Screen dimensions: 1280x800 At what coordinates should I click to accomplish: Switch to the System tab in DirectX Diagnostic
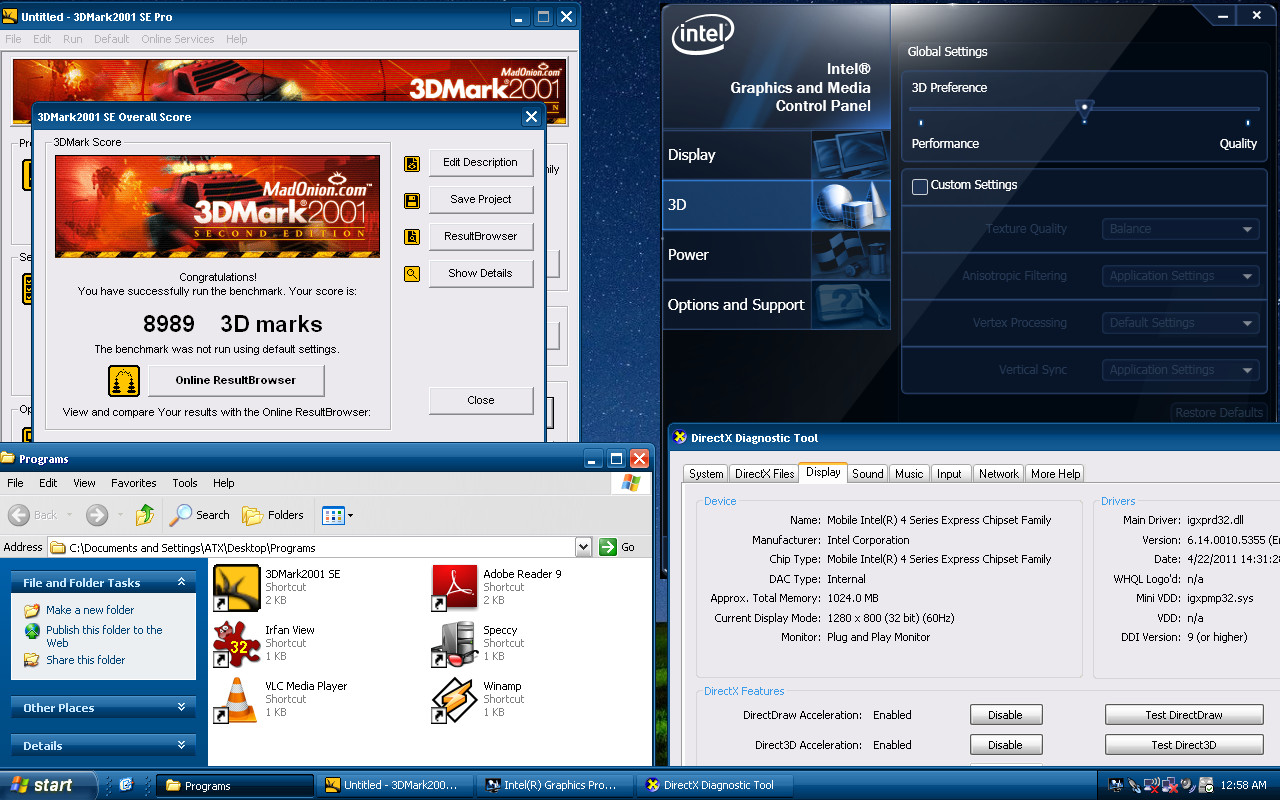point(706,474)
